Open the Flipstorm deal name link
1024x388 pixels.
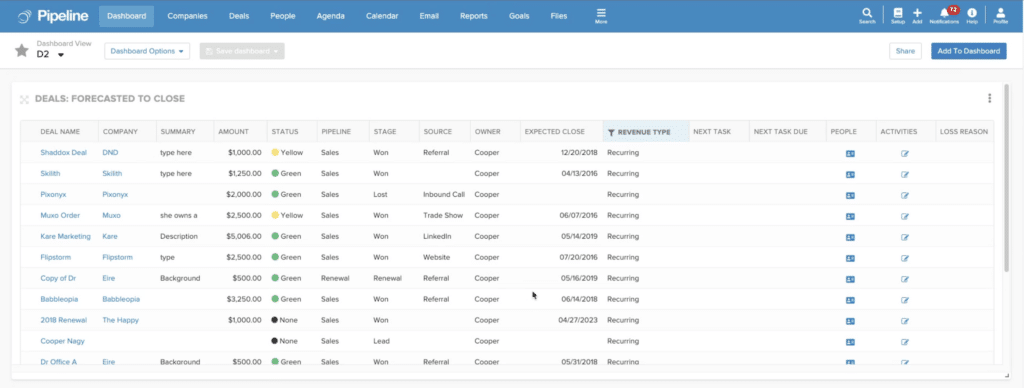pos(56,257)
